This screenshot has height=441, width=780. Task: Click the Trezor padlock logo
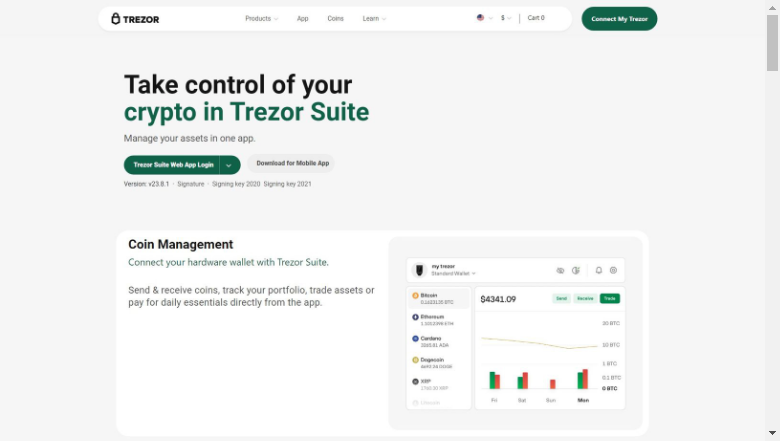click(x=115, y=18)
